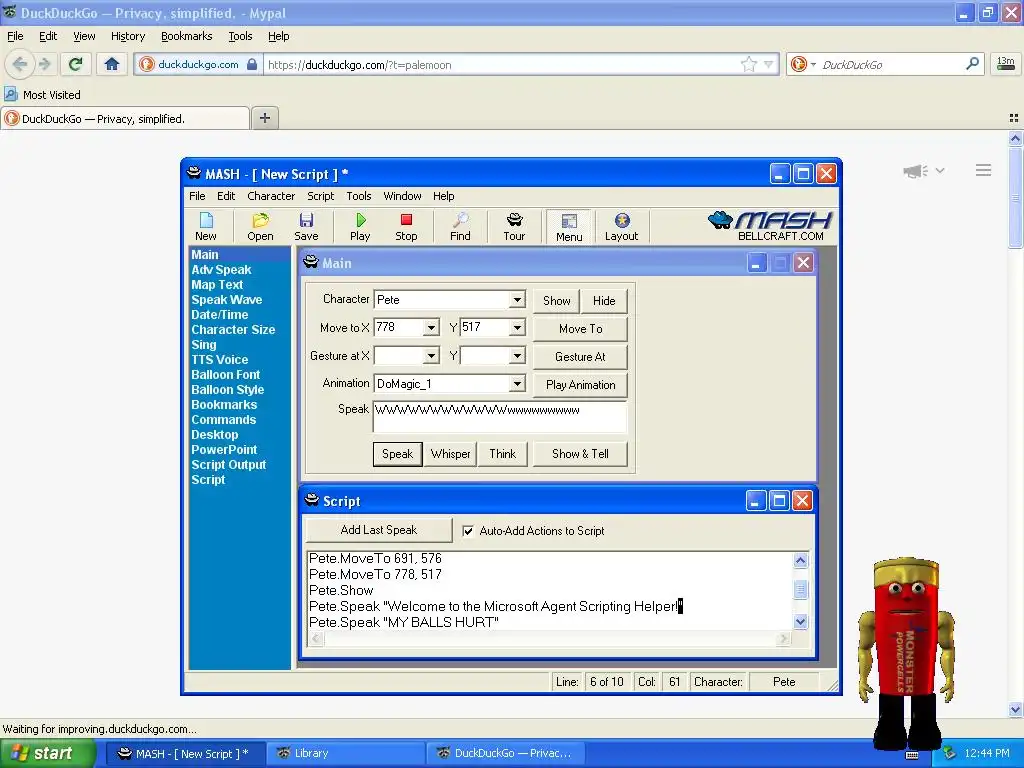
Task: Open a script with the Open toolbar icon
Action: (x=260, y=226)
